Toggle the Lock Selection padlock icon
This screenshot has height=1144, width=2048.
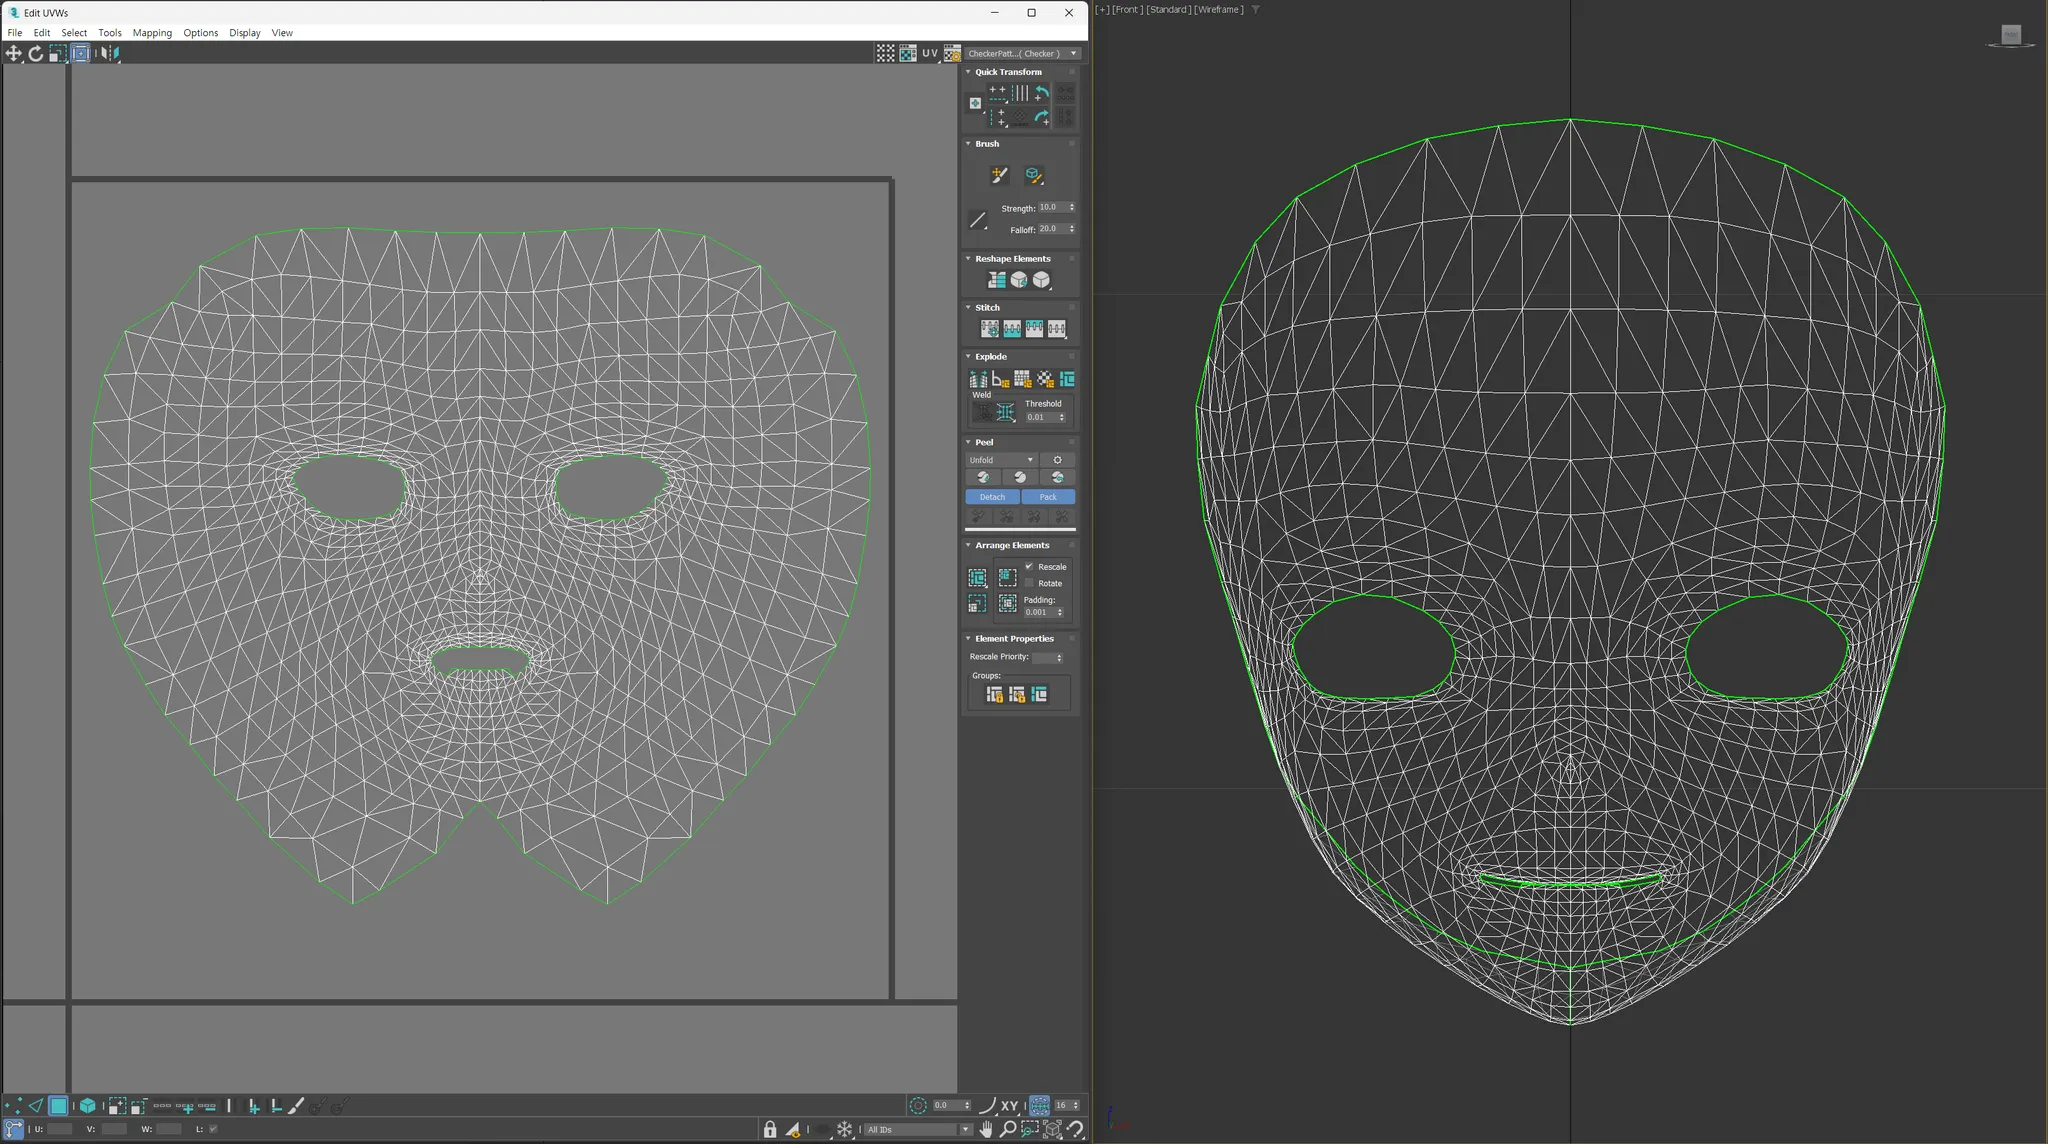click(x=770, y=1129)
